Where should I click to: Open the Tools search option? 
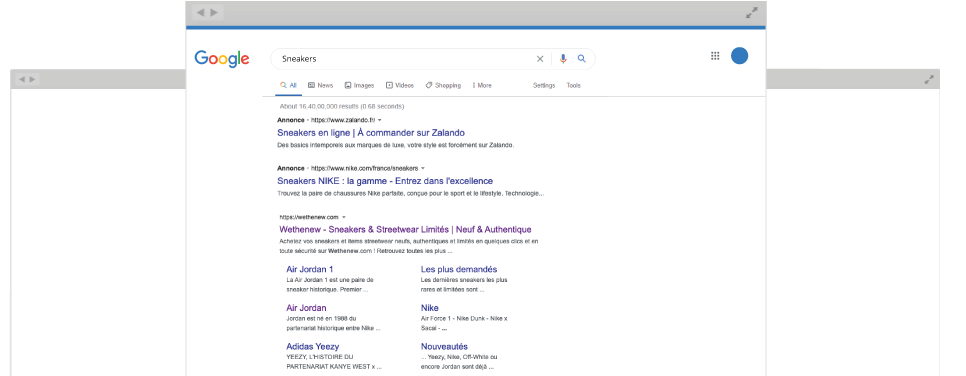click(x=574, y=86)
